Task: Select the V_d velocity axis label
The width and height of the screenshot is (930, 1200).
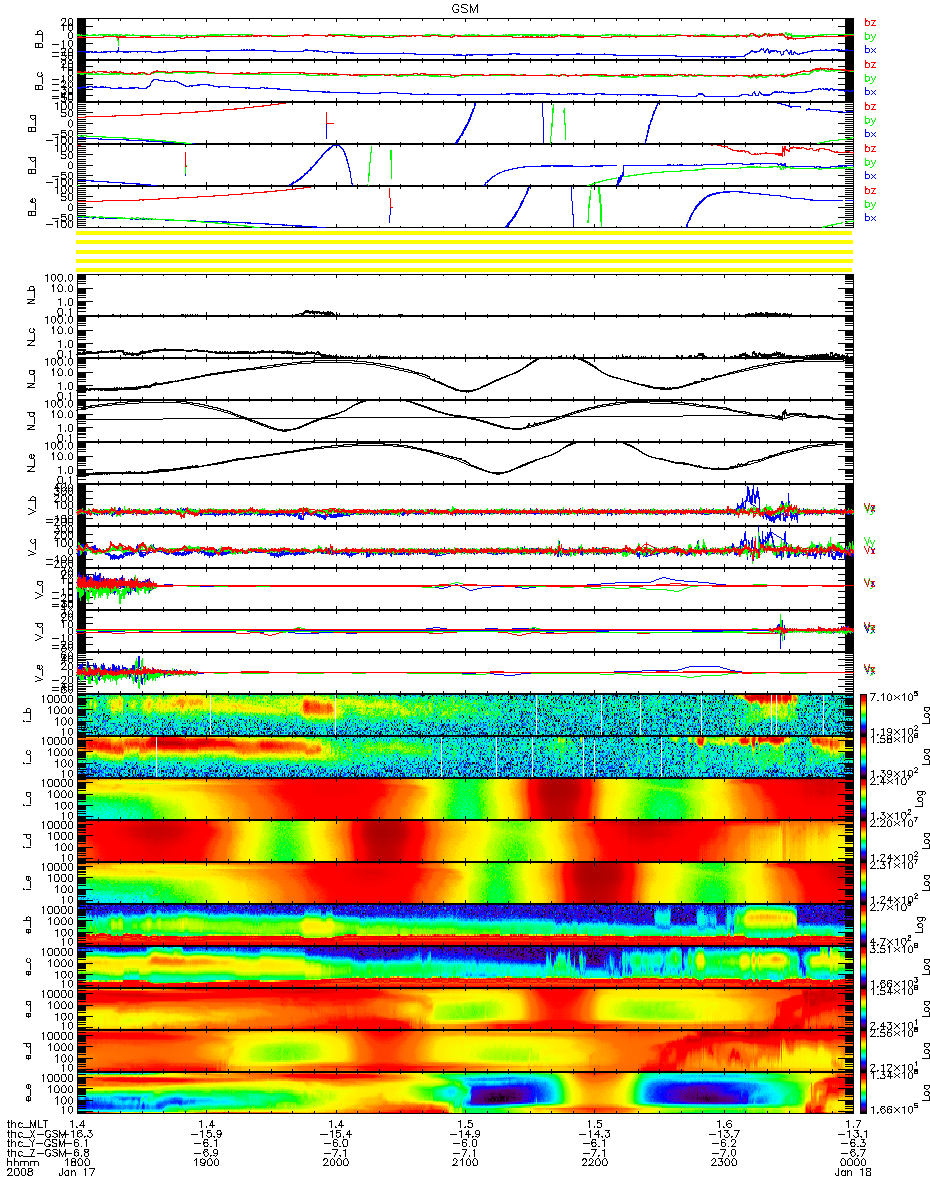Action: (40, 631)
